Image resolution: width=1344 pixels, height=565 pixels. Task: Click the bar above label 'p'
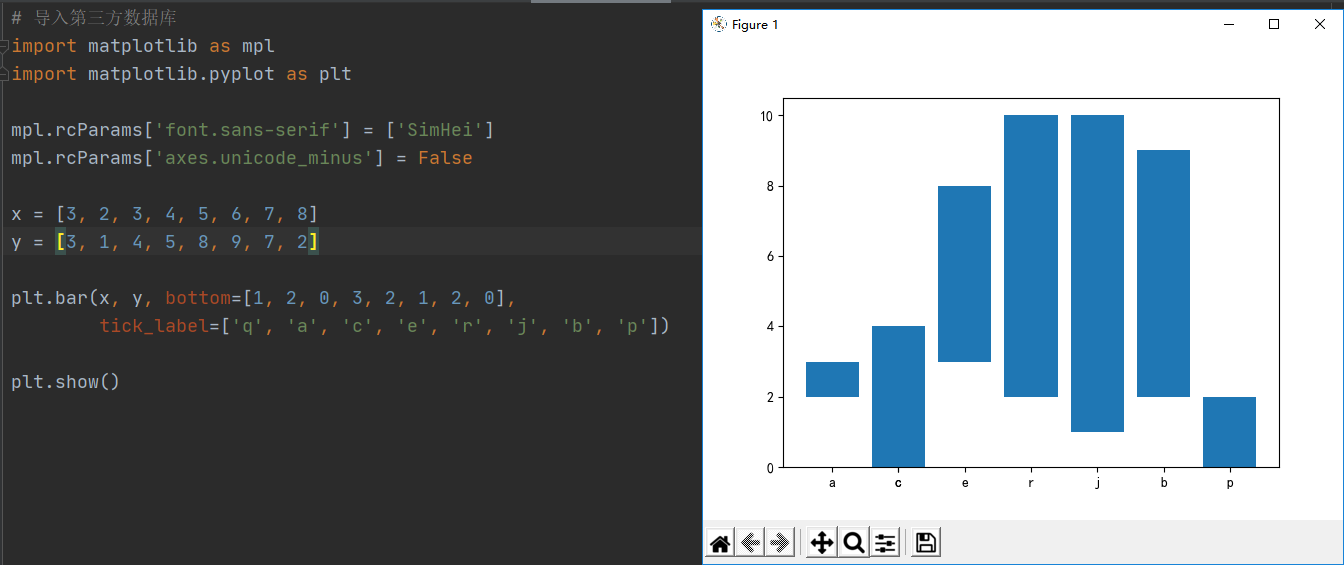(1229, 432)
